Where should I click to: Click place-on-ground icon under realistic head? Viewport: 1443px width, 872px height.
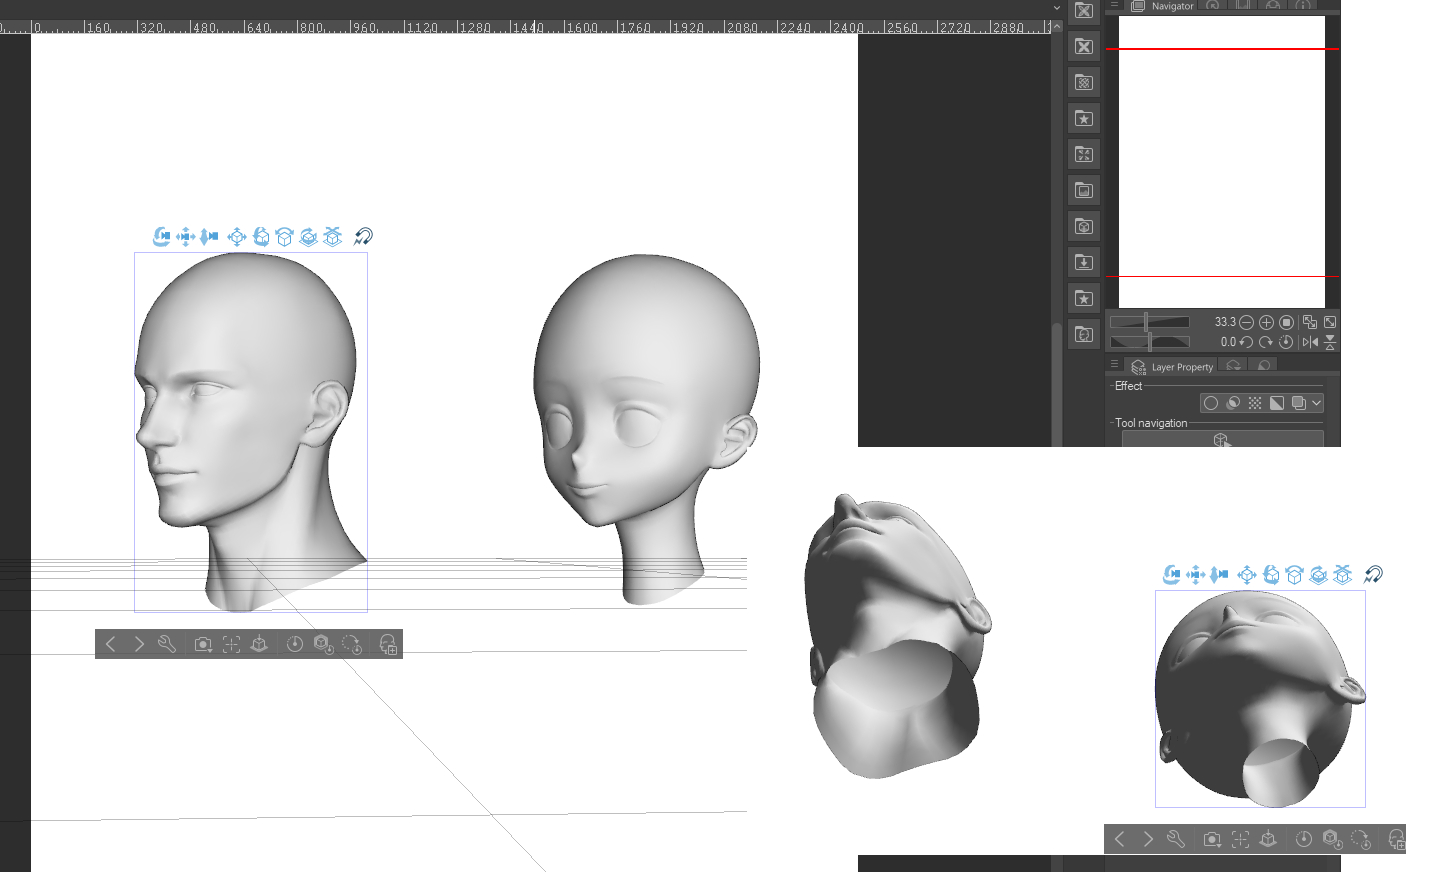pyautogui.click(x=259, y=644)
